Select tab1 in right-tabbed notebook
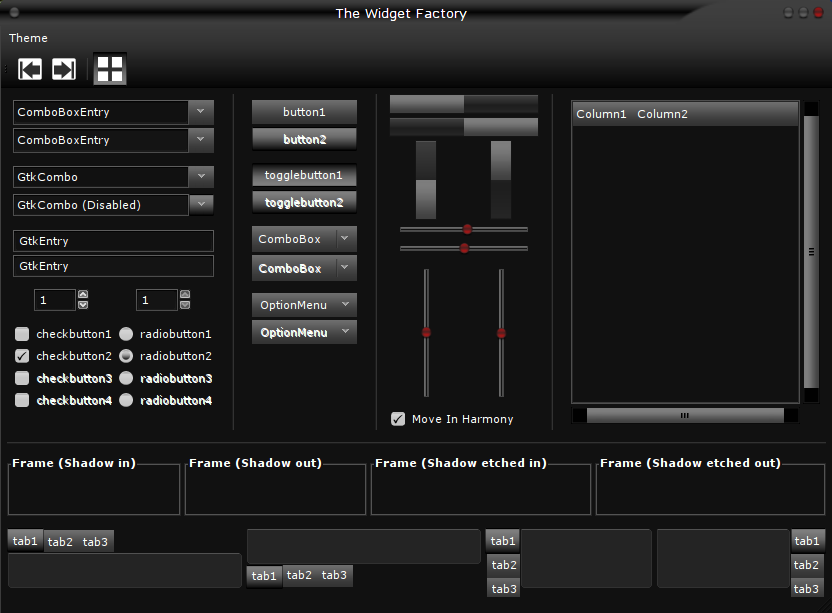The height and width of the screenshot is (613, 832). point(808,541)
